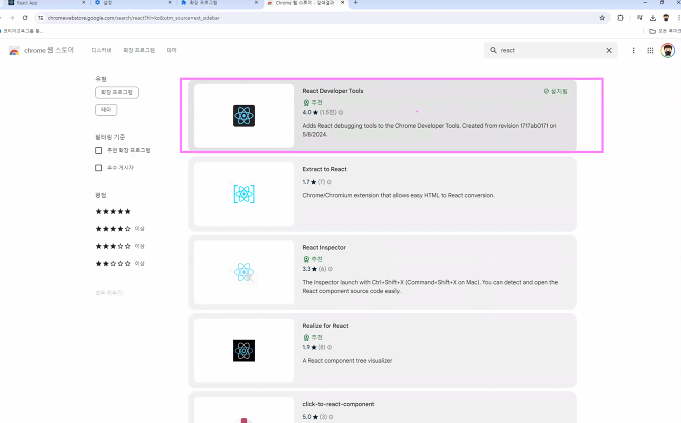Open the all bookmarks folder
The height and width of the screenshot is (423, 681).
tap(664, 31)
